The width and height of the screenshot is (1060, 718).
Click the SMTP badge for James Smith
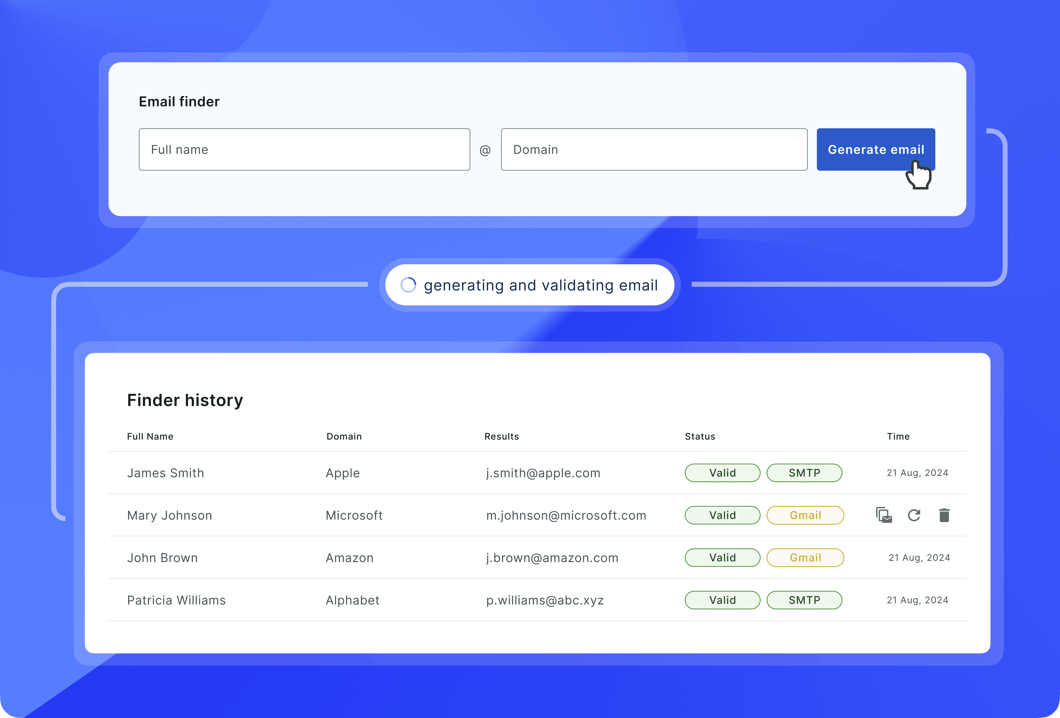click(804, 473)
